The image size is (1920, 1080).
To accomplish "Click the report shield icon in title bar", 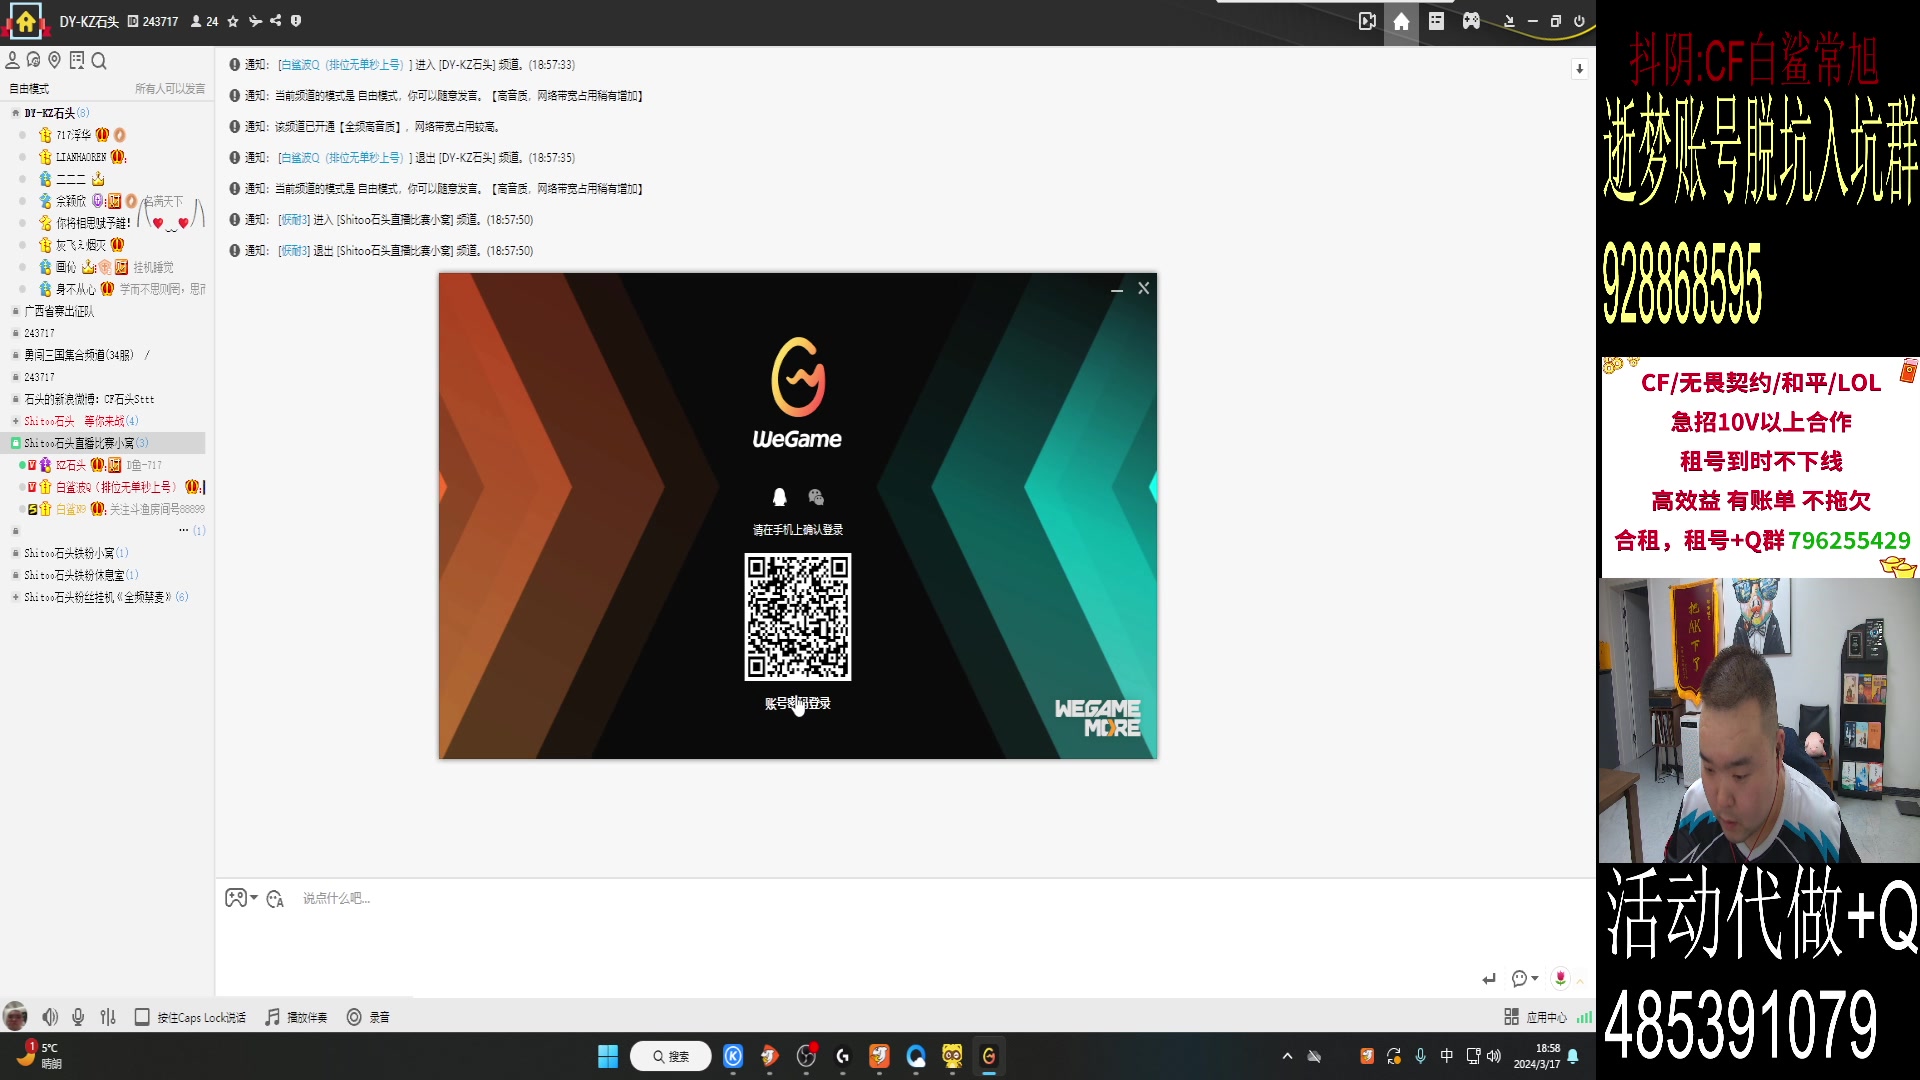I will (x=296, y=21).
